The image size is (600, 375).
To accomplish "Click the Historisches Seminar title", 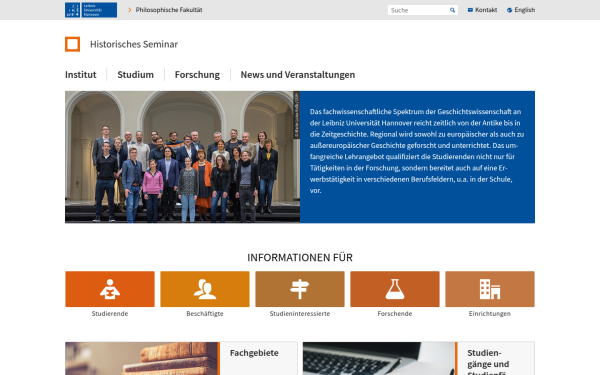I will pos(134,44).
